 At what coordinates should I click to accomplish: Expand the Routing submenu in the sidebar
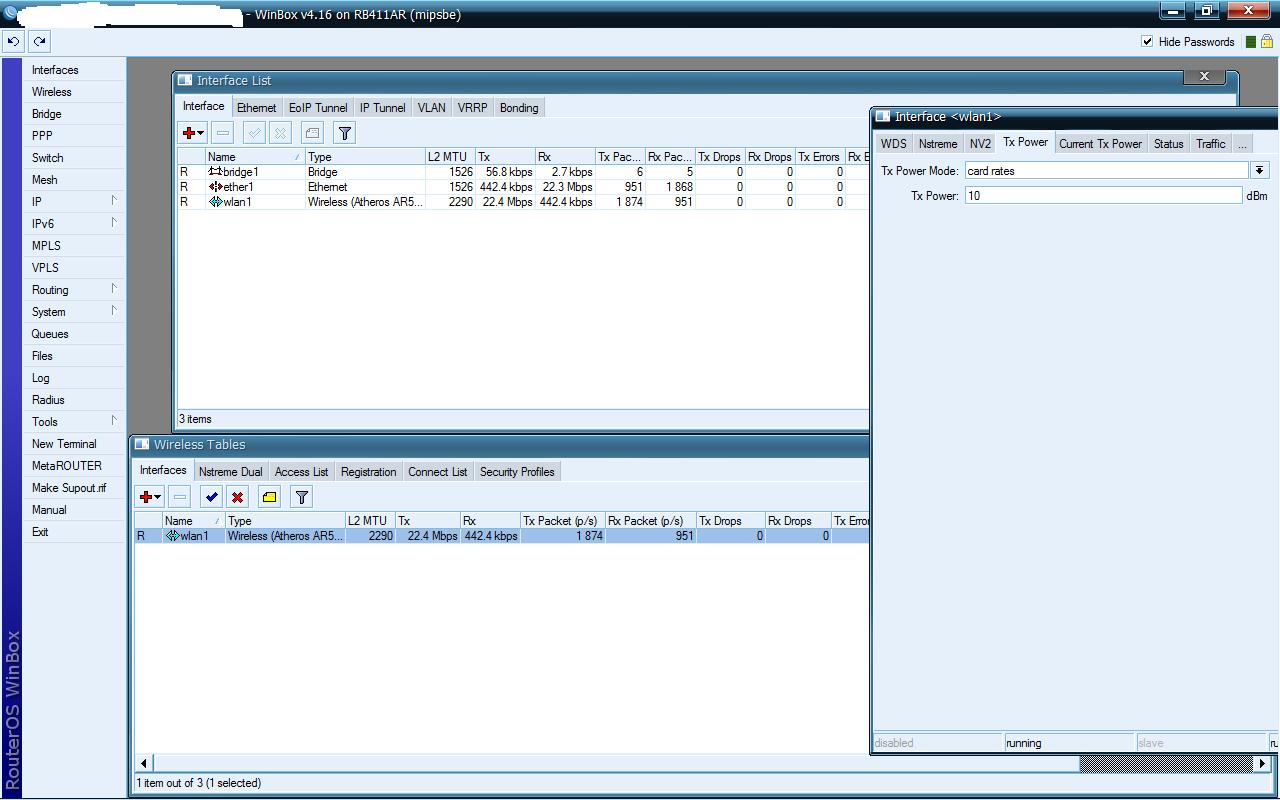pos(114,289)
